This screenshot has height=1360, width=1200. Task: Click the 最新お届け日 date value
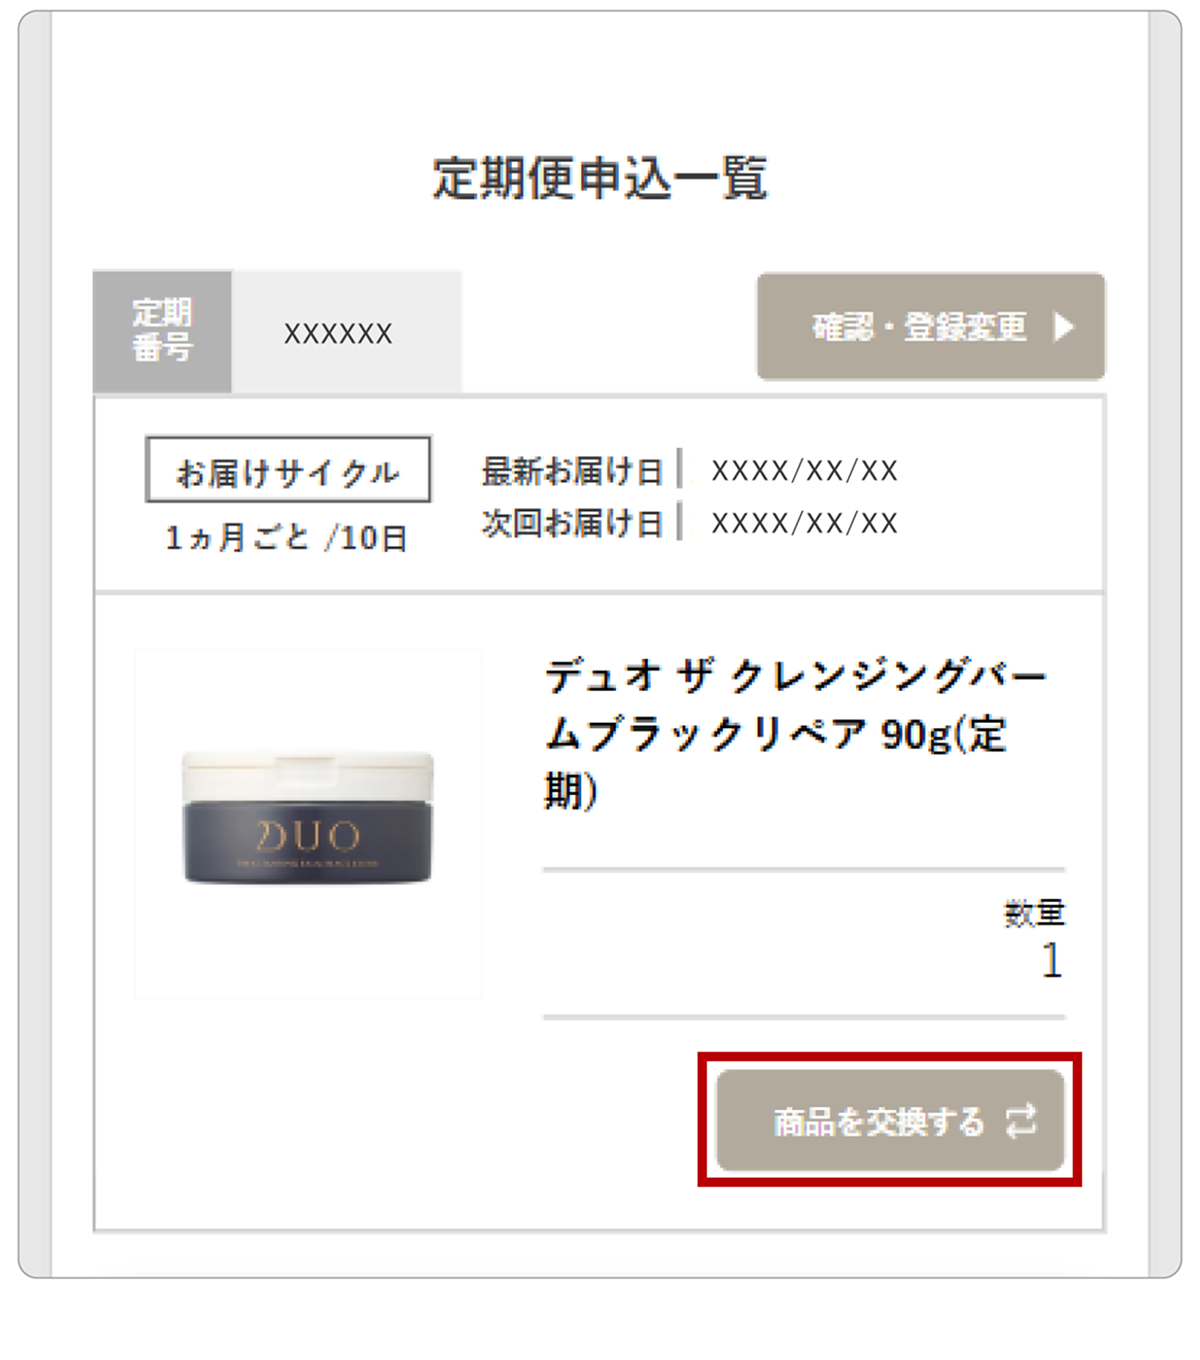pos(804,470)
